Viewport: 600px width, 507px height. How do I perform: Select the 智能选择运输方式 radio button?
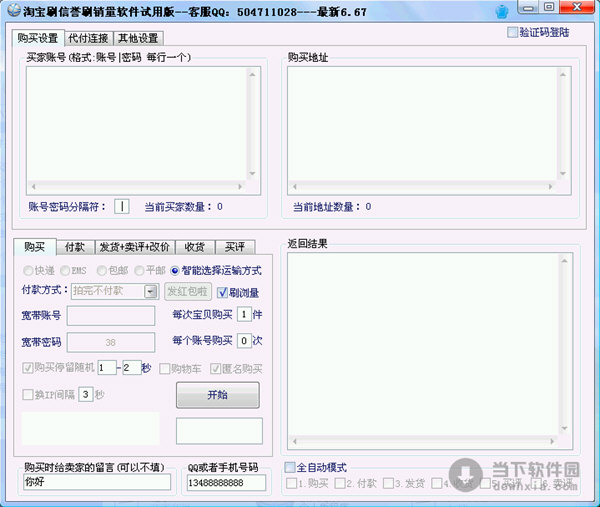(175, 271)
